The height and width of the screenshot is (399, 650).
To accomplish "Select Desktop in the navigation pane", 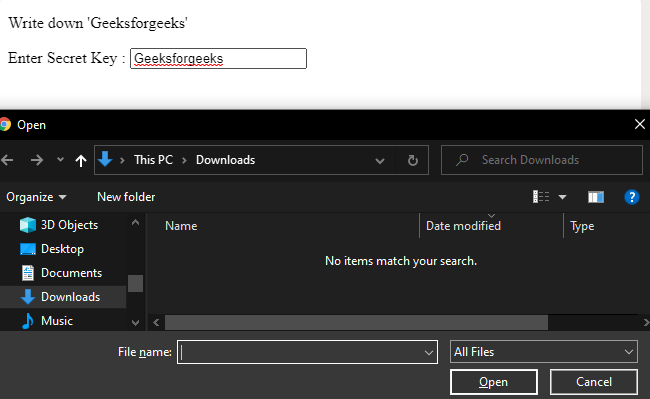I will tap(63, 249).
